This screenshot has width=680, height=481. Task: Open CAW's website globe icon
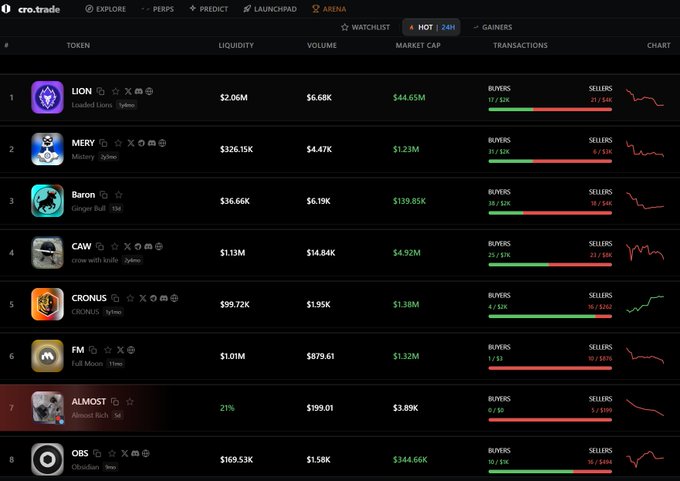pos(159,246)
